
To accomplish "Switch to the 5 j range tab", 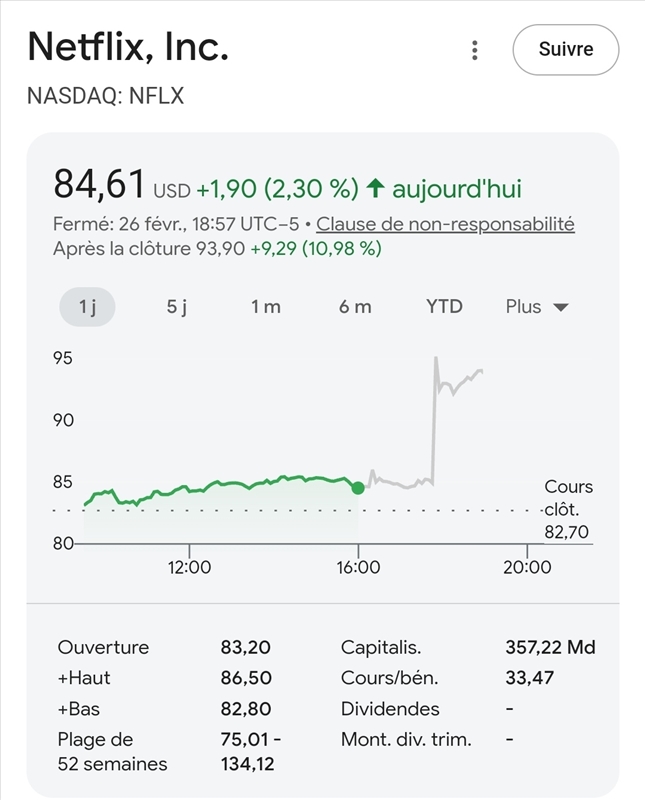I will 177,307.
